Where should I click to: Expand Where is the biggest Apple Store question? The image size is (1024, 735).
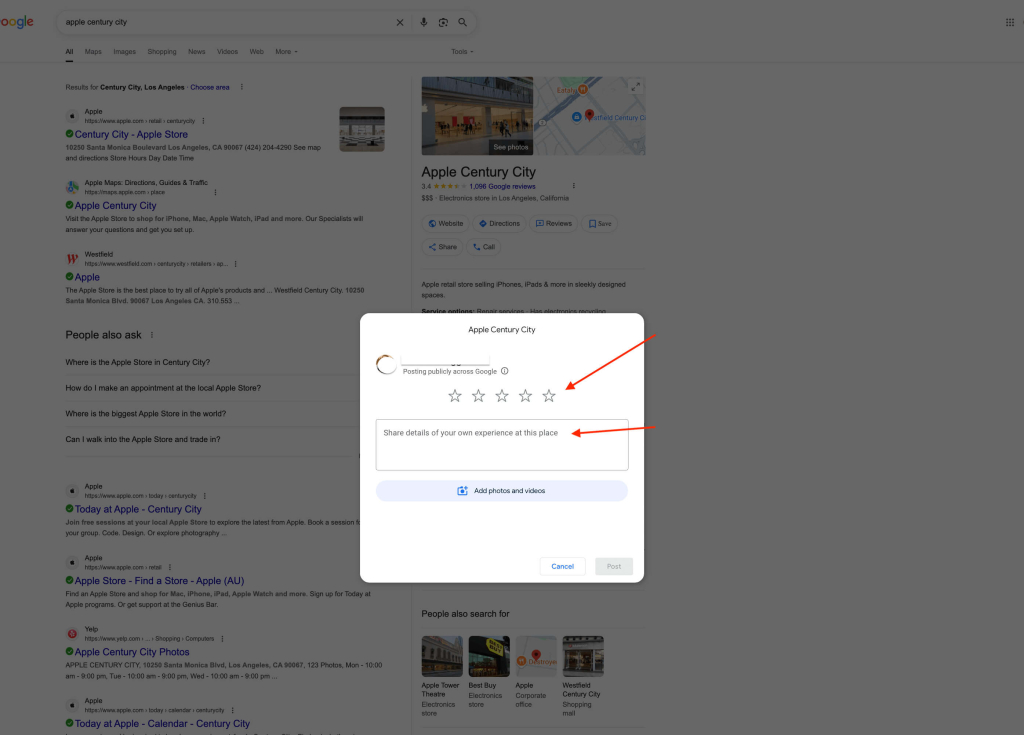(x=212, y=414)
